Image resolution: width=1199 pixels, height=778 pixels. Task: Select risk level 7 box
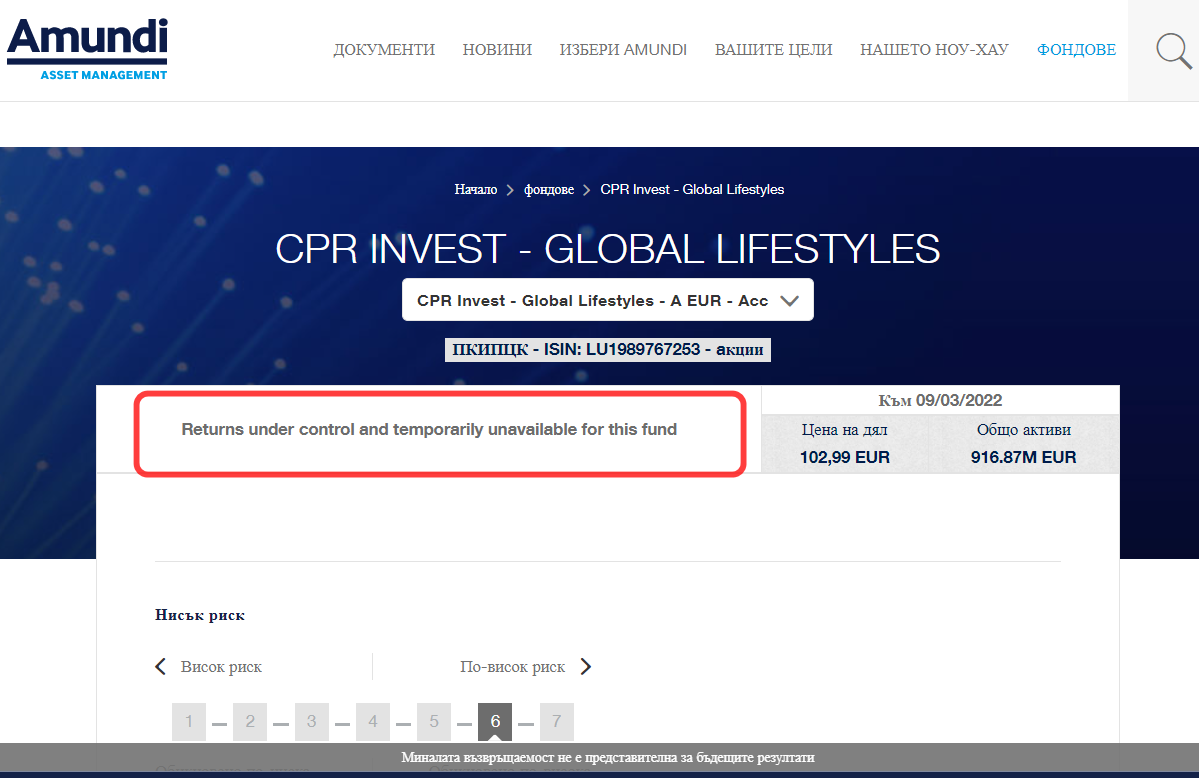coord(557,721)
